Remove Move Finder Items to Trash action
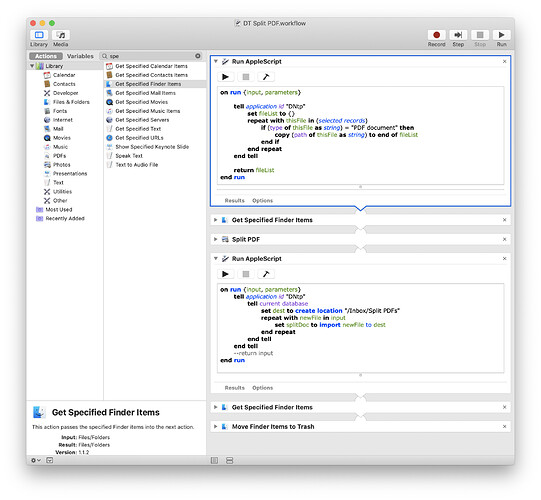Image resolution: width=541 pixels, height=500 pixels. 504,427
